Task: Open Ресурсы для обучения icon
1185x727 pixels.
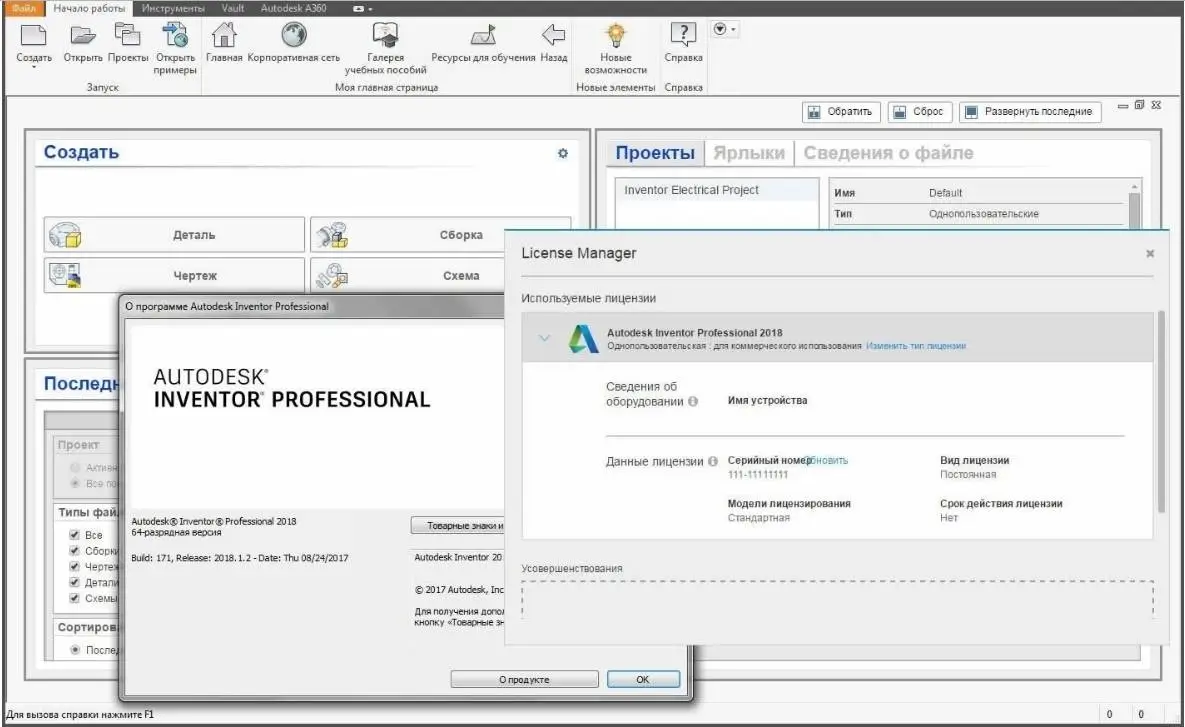Action: [483, 36]
